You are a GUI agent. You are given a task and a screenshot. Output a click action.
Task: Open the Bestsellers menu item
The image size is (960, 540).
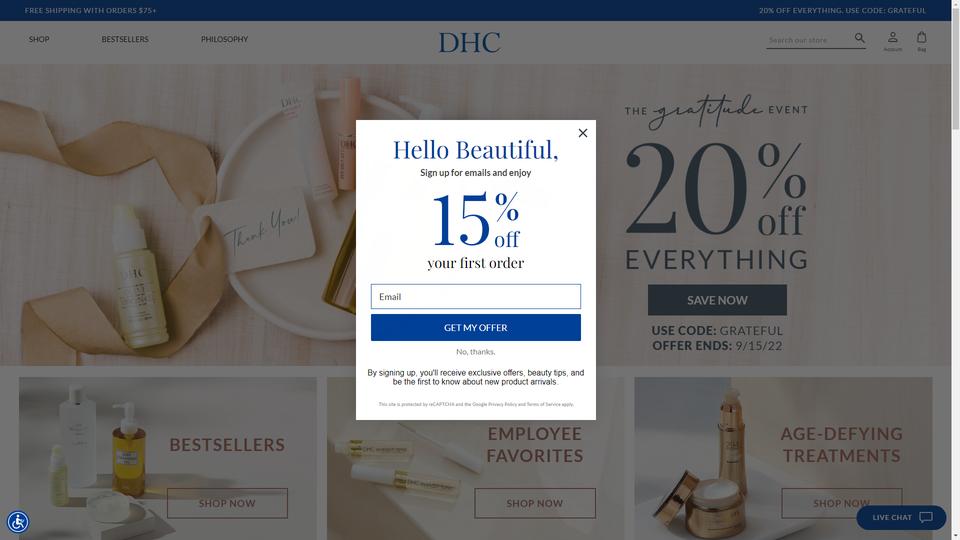pyautogui.click(x=125, y=39)
